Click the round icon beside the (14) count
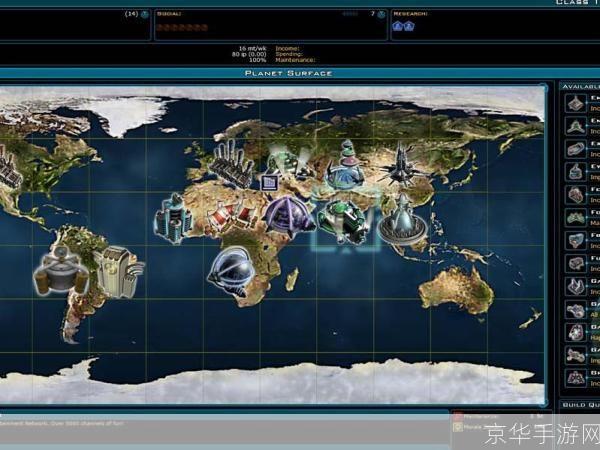 [145, 15]
